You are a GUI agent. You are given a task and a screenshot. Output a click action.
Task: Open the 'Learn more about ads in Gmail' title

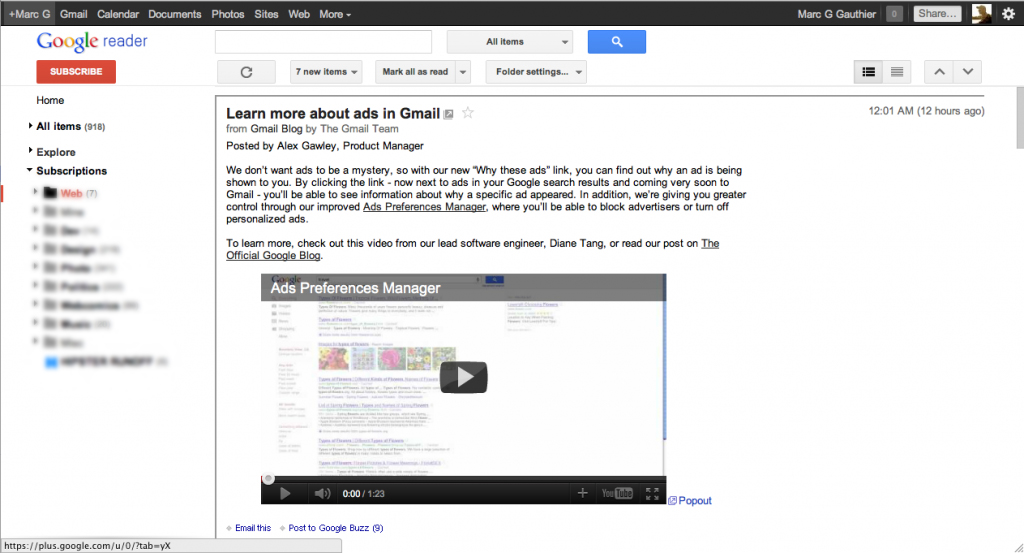pyautogui.click(x=333, y=114)
